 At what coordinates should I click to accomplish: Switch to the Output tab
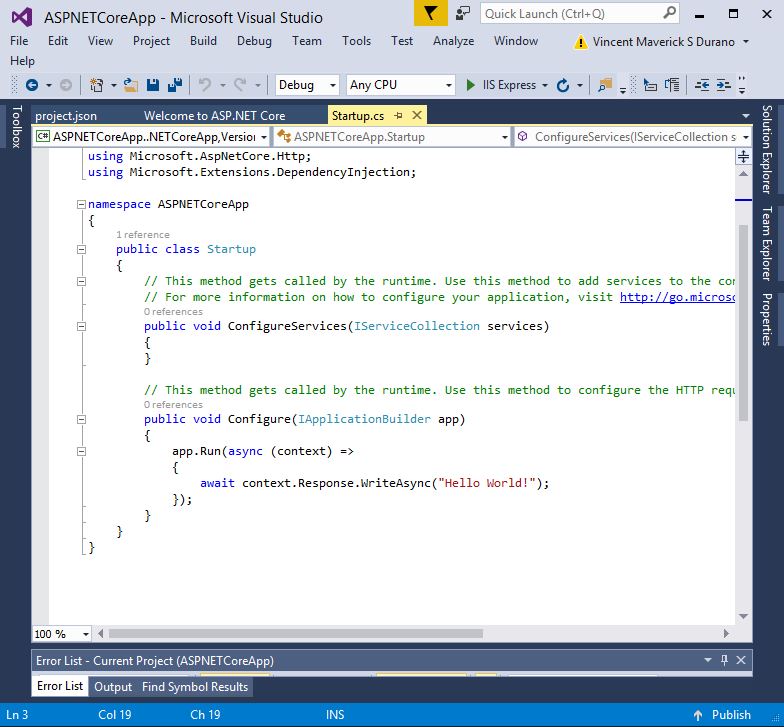(113, 687)
